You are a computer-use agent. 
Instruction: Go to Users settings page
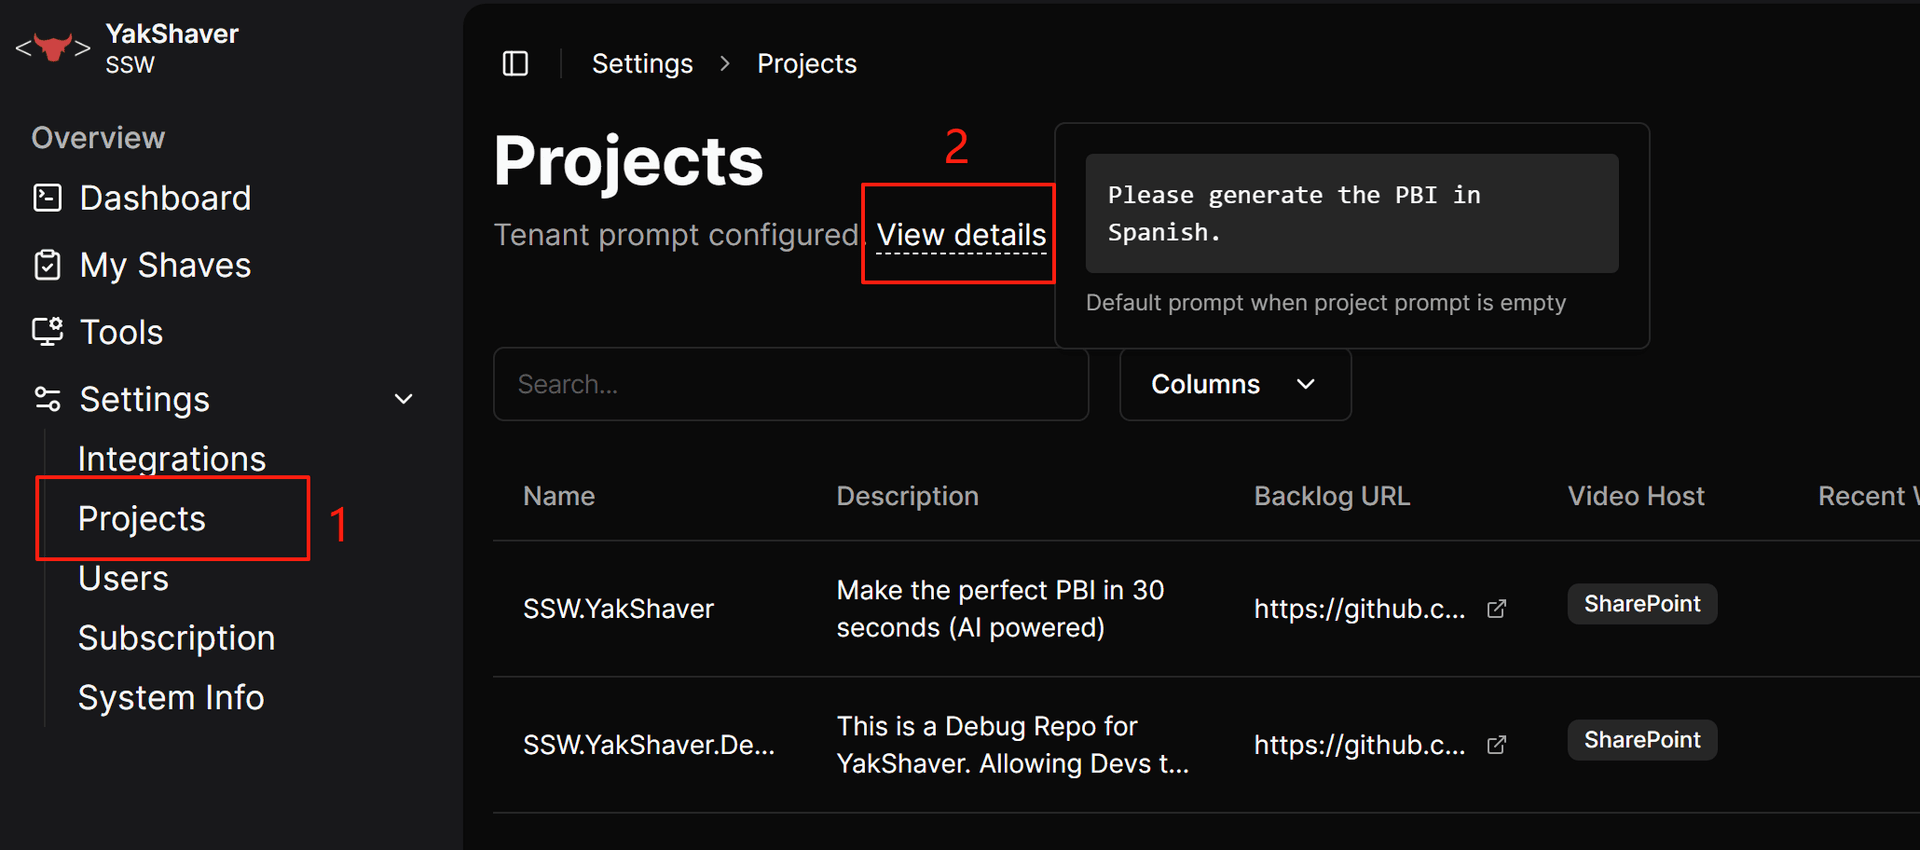pos(124,578)
